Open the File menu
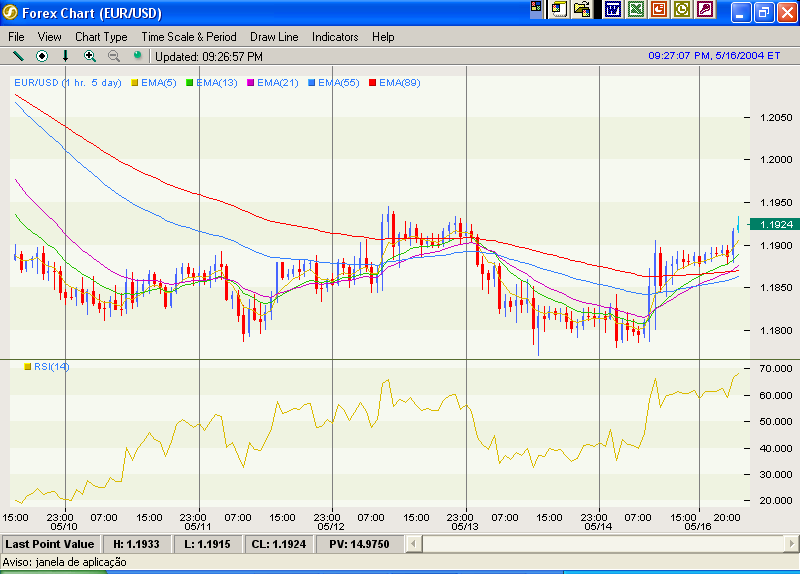Viewport: 800px width, 574px height. pos(16,37)
